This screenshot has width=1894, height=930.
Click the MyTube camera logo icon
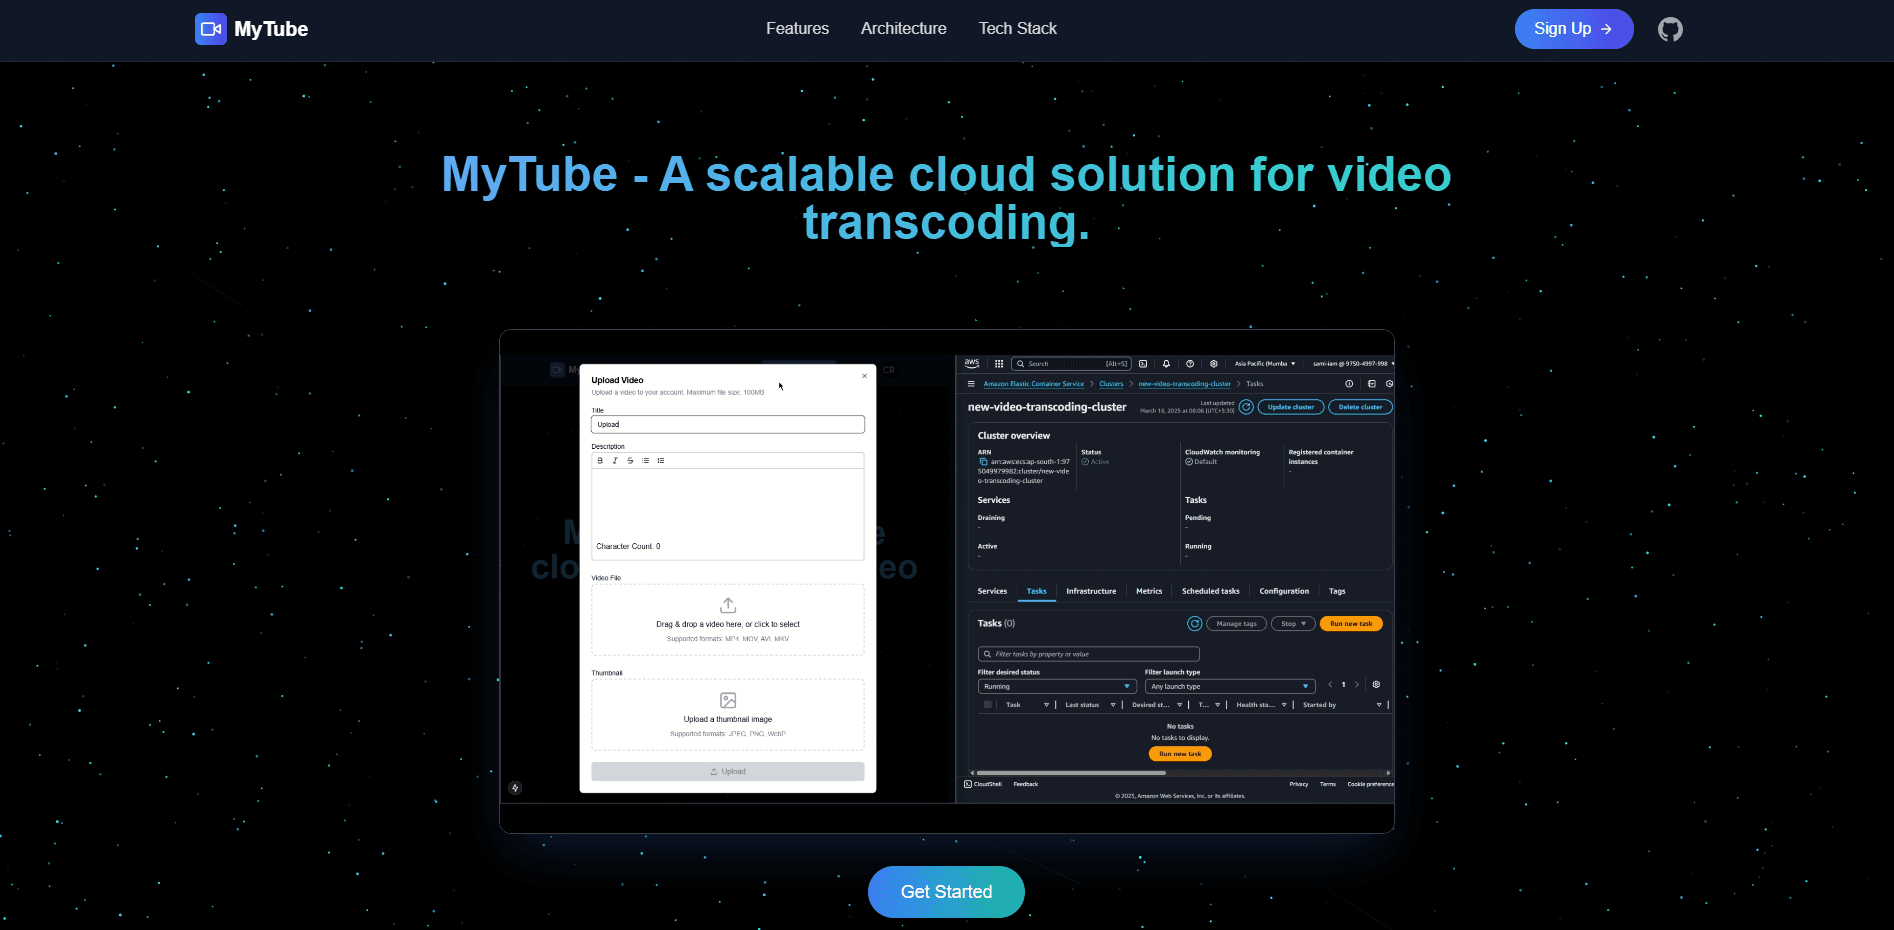(x=211, y=29)
